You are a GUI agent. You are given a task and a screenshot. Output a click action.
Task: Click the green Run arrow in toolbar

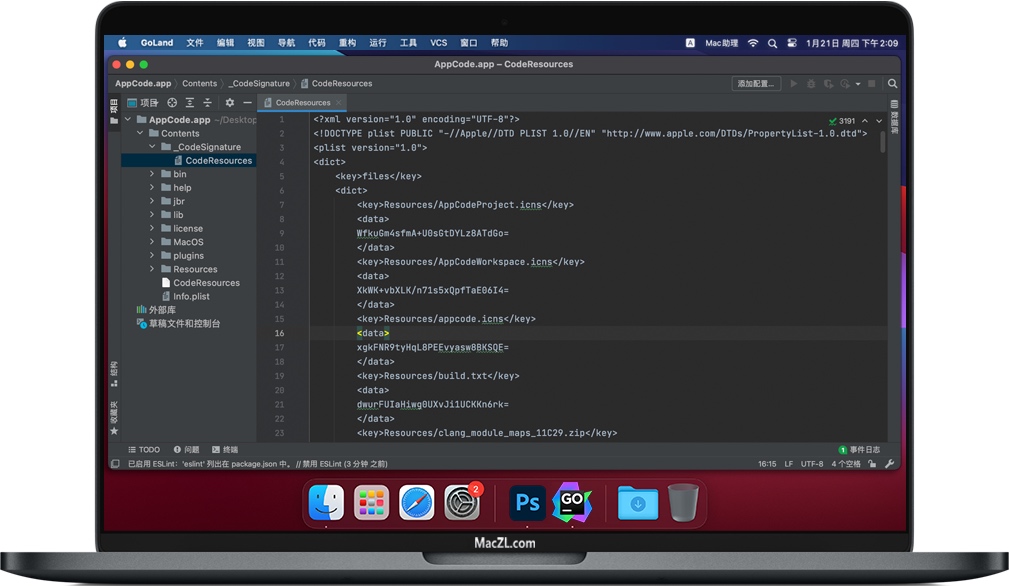click(x=794, y=84)
